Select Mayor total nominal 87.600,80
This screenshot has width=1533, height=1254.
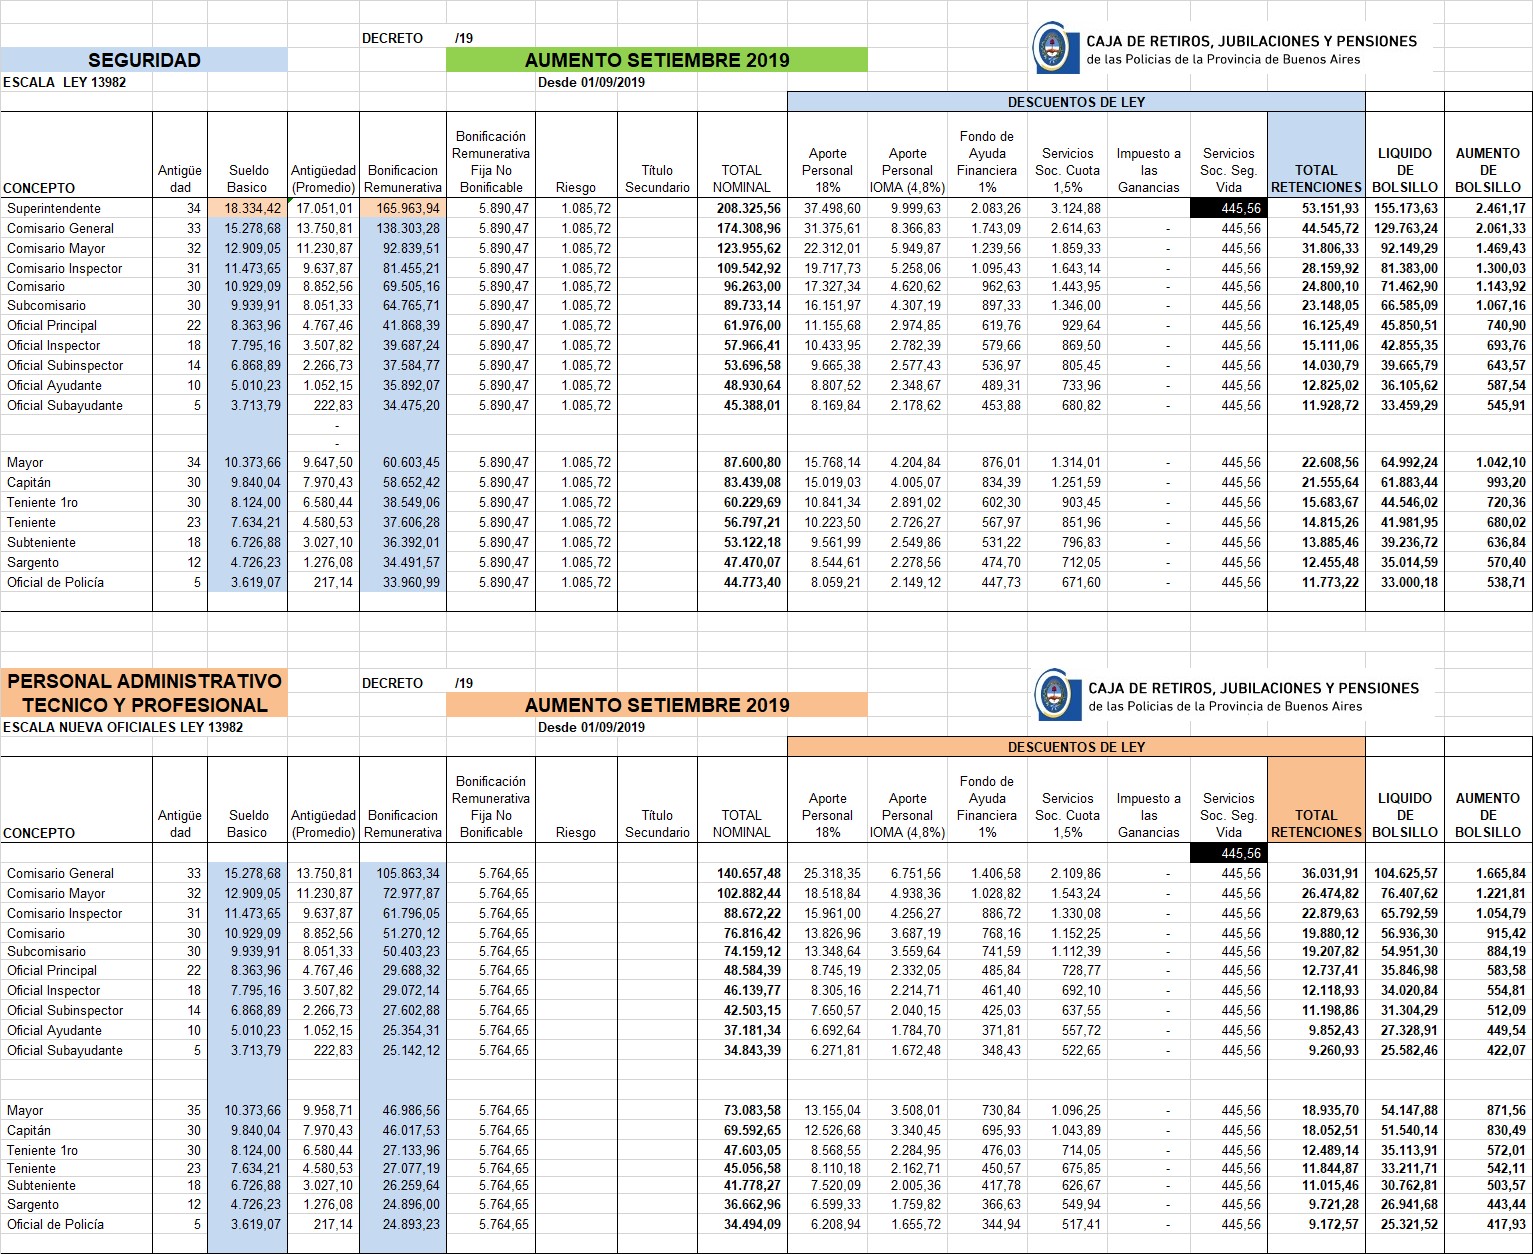741,462
